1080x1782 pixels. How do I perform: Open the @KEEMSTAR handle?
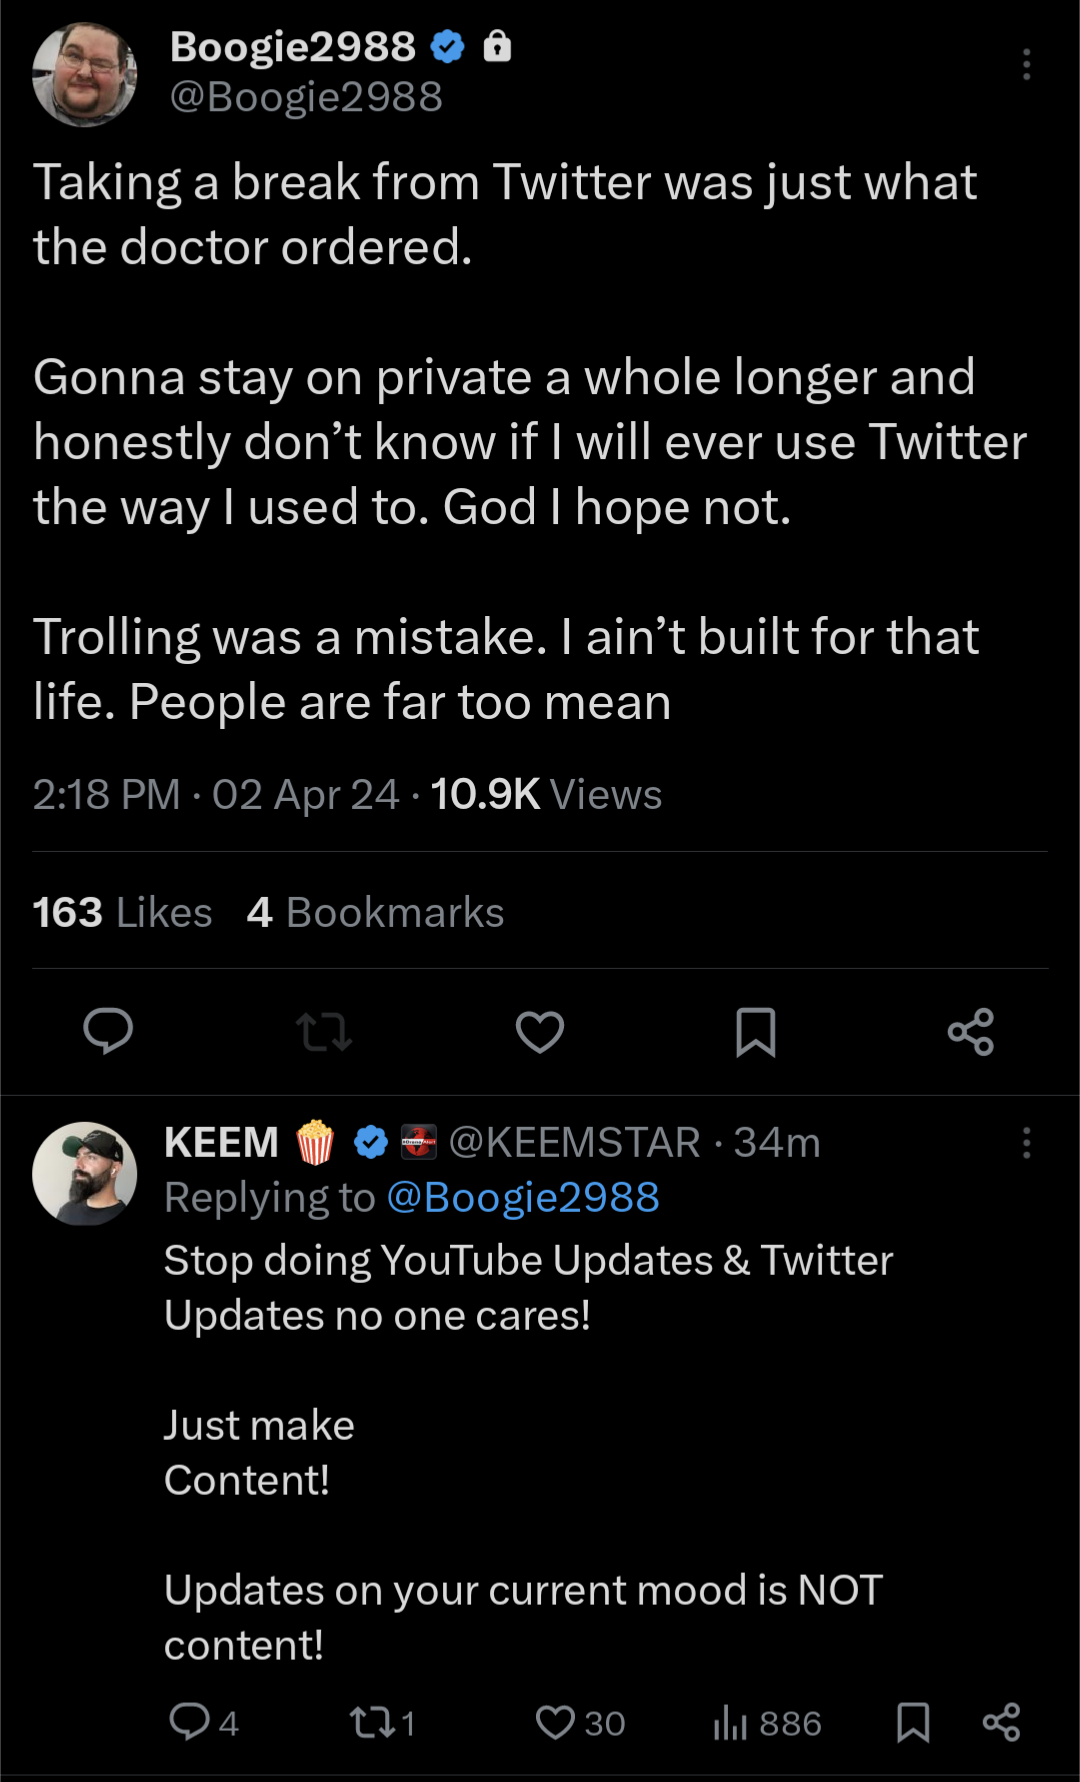[574, 1142]
